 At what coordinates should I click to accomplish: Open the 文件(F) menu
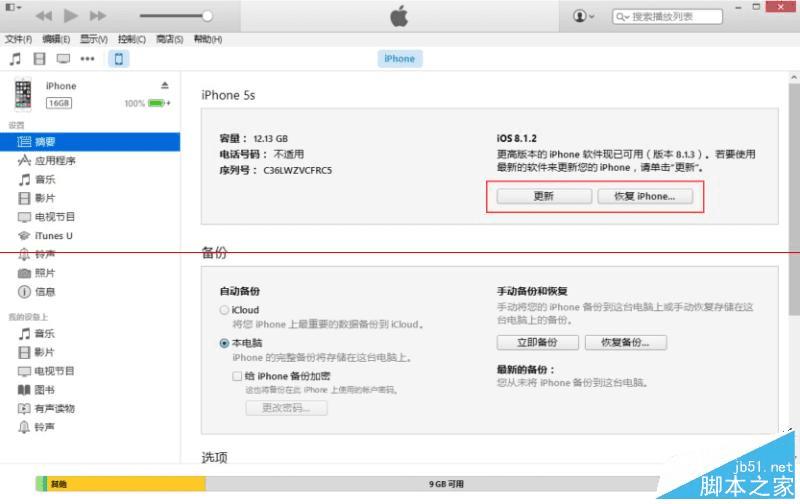pyautogui.click(x=18, y=39)
